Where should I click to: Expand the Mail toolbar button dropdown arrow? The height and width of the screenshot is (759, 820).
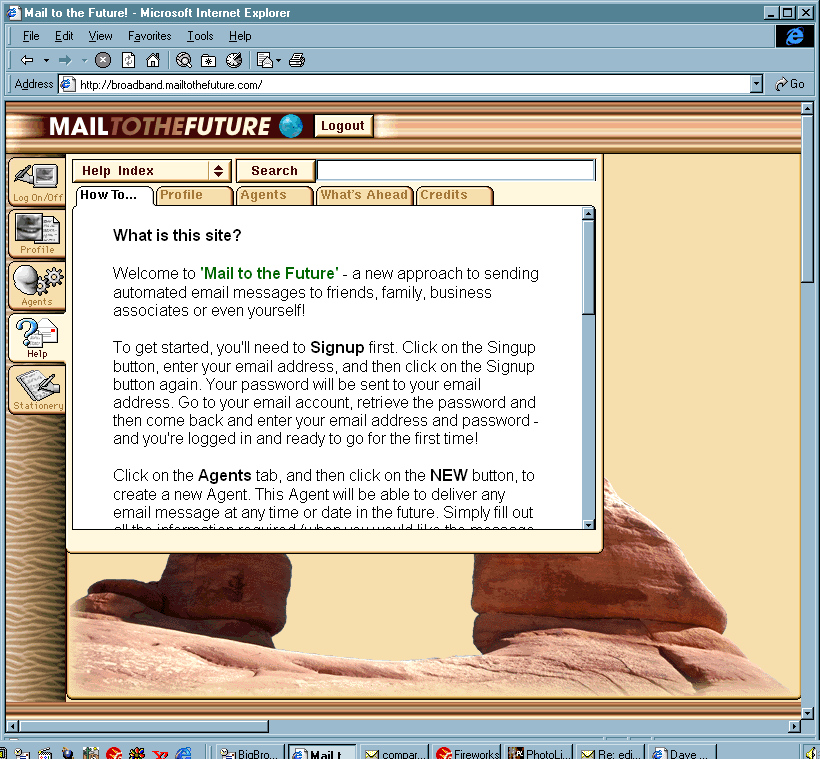278,60
